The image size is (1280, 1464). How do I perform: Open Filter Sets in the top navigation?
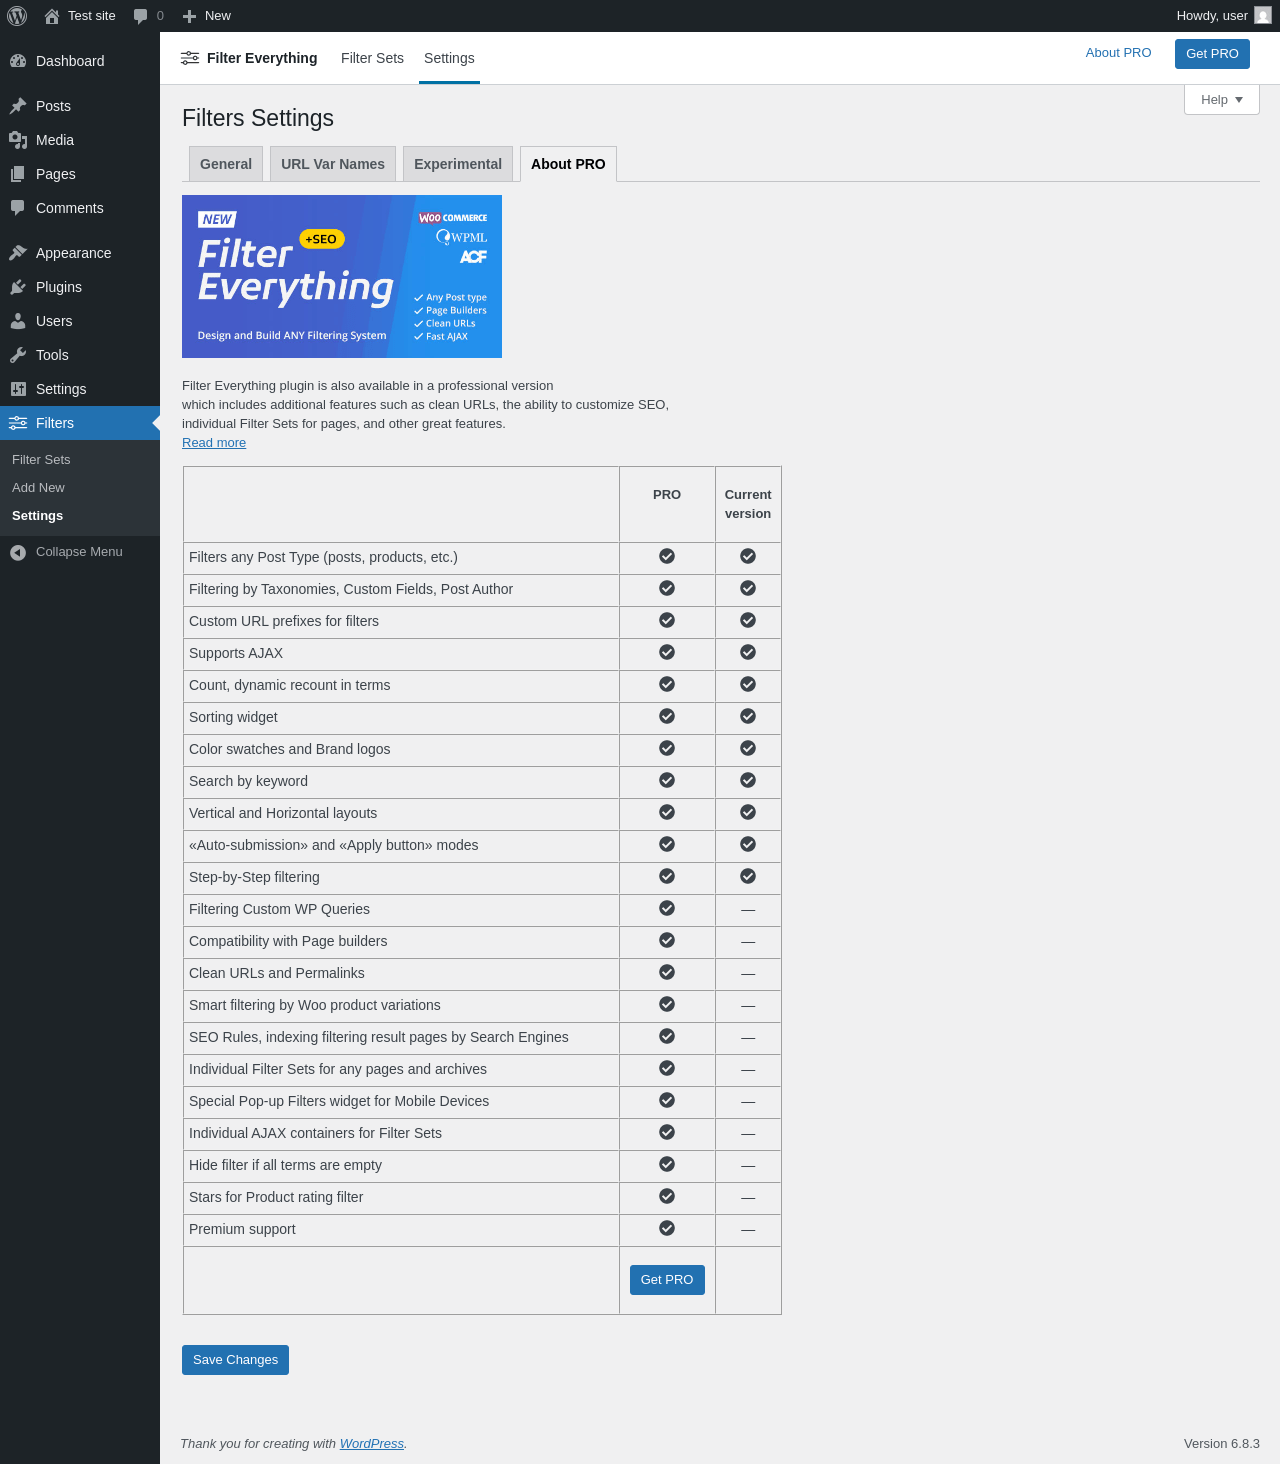click(x=372, y=58)
